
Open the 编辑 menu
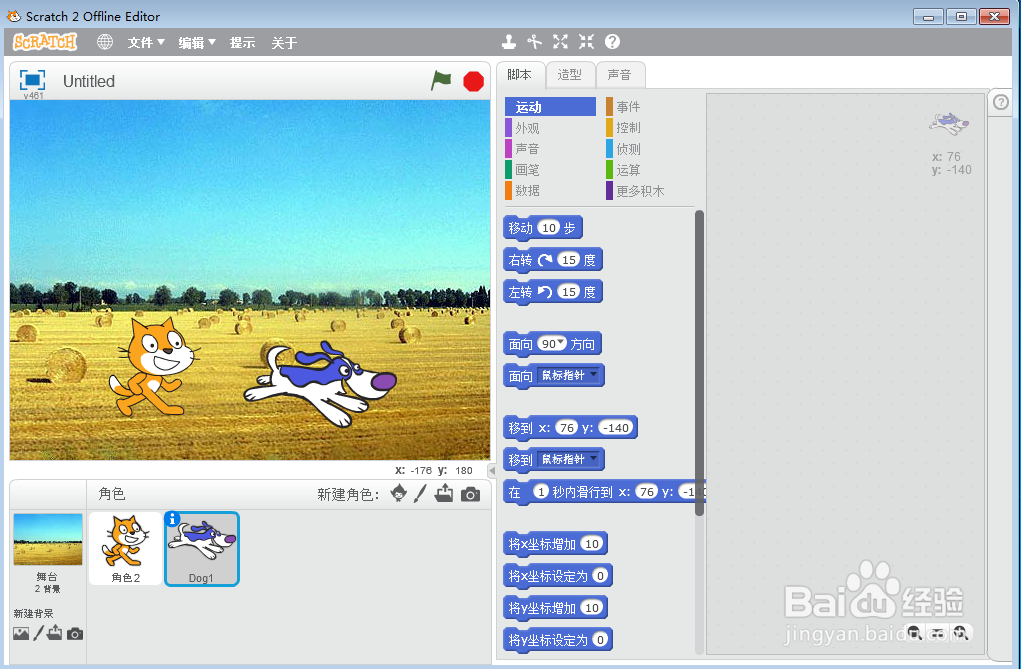(197, 43)
